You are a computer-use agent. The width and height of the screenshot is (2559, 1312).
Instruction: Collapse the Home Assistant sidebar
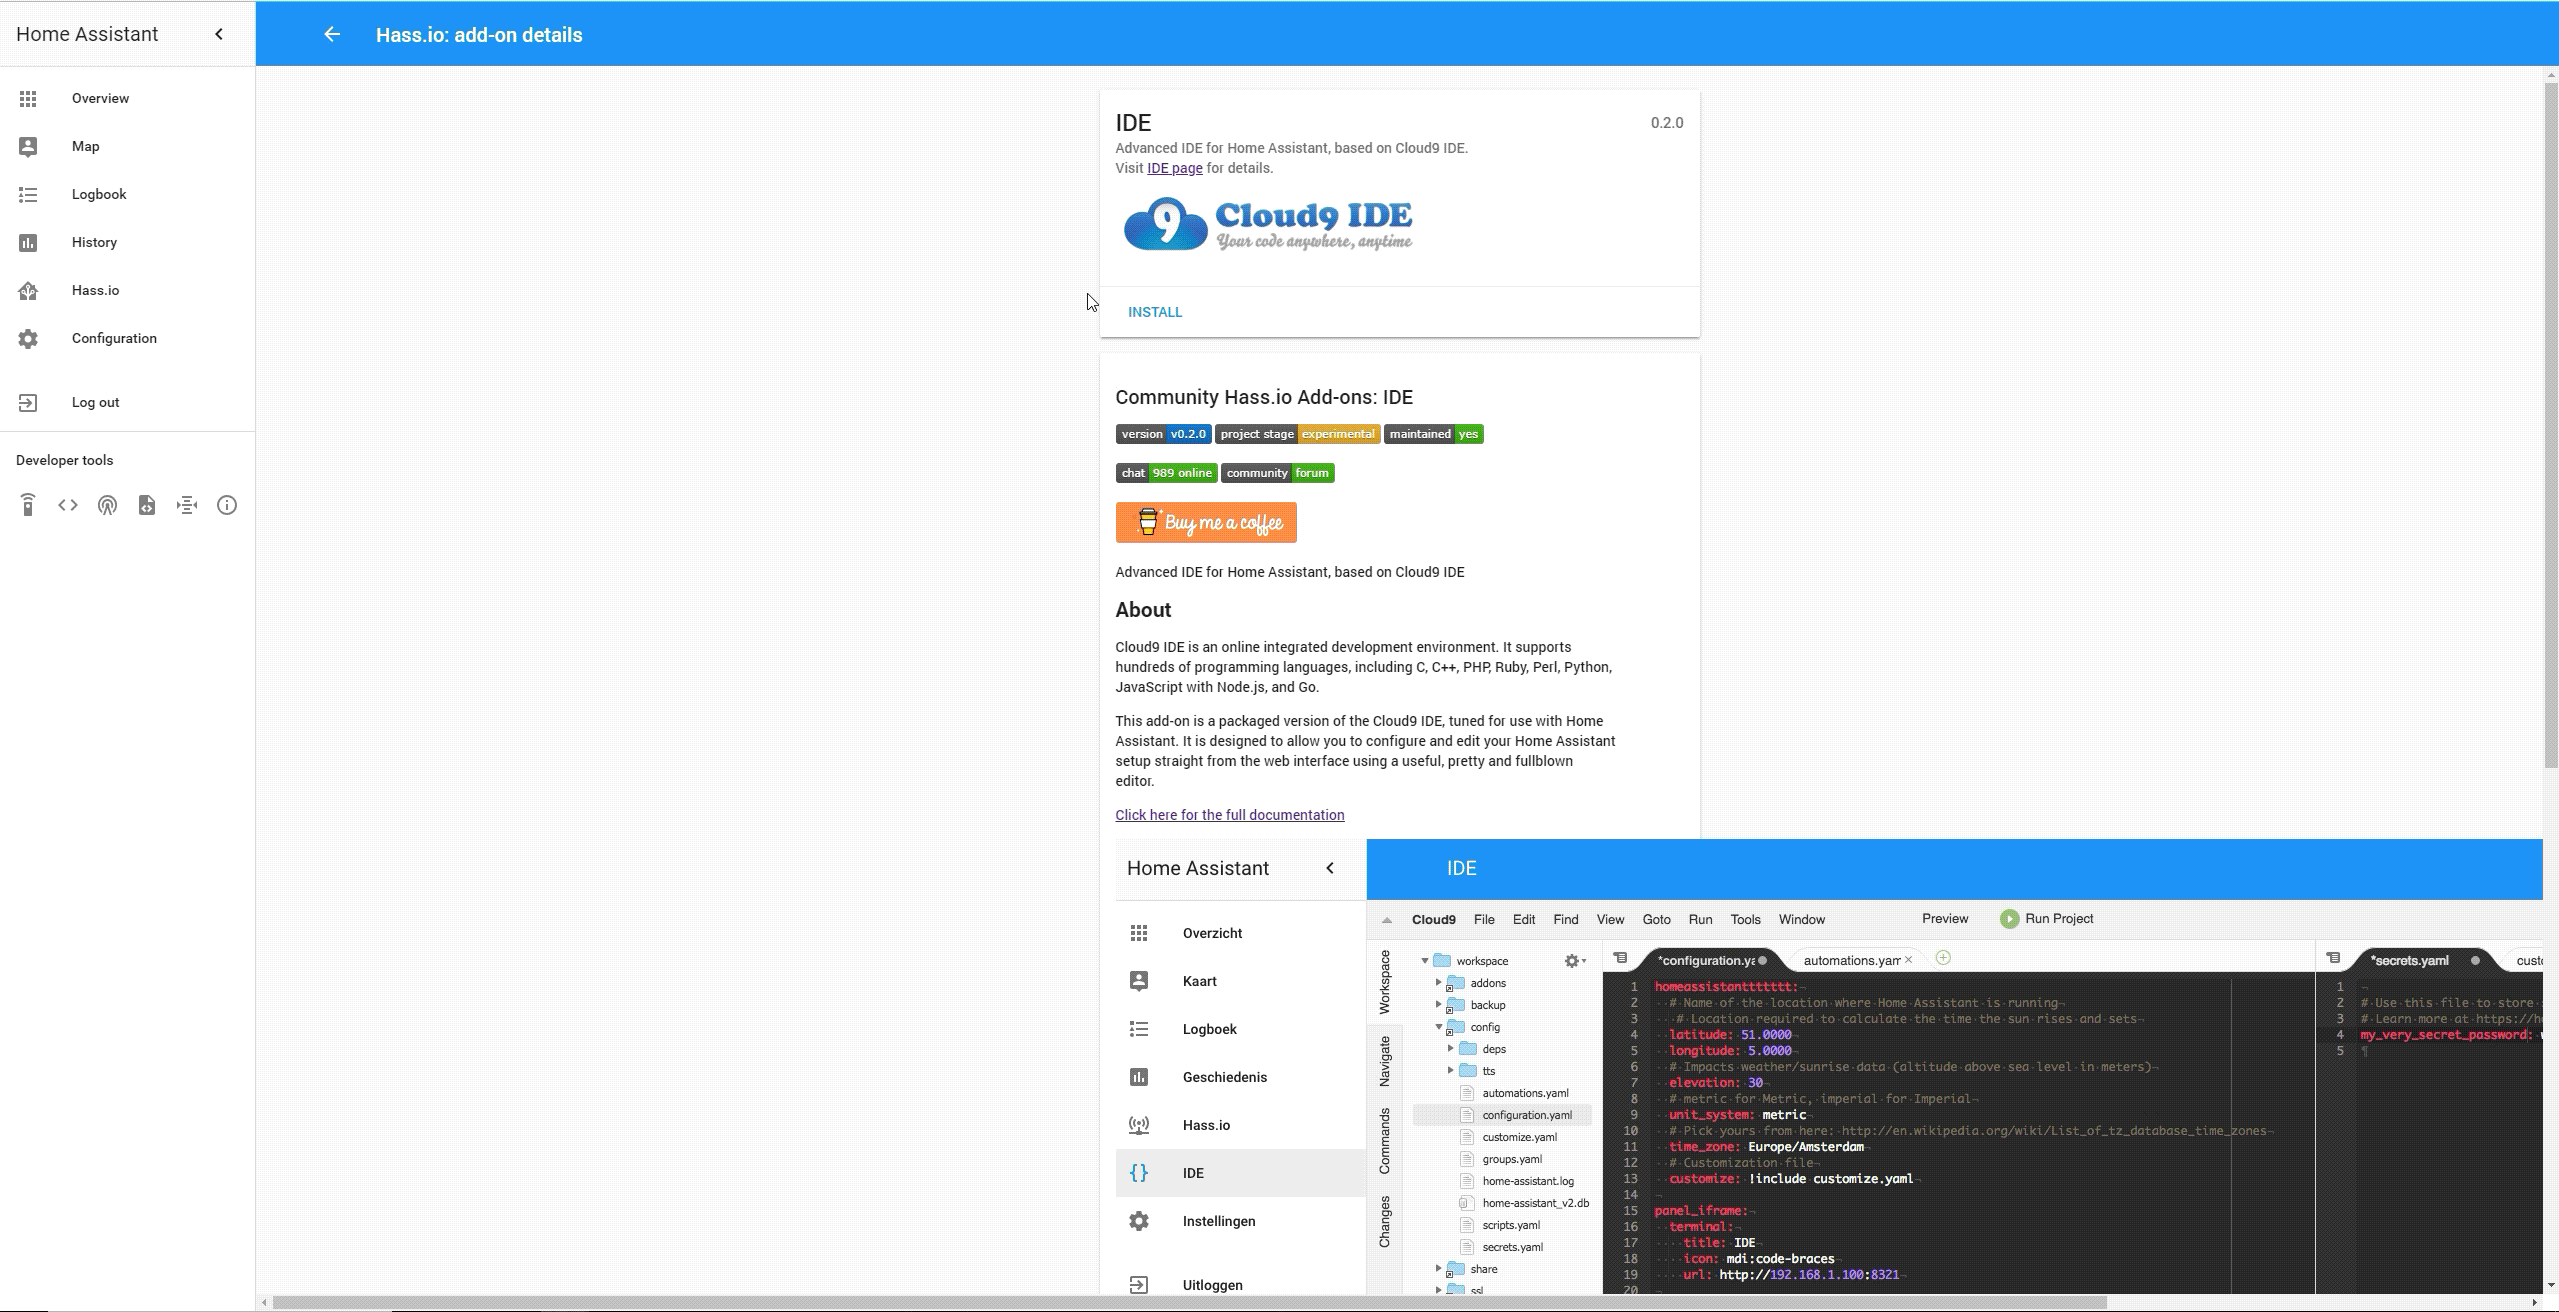pos(219,33)
